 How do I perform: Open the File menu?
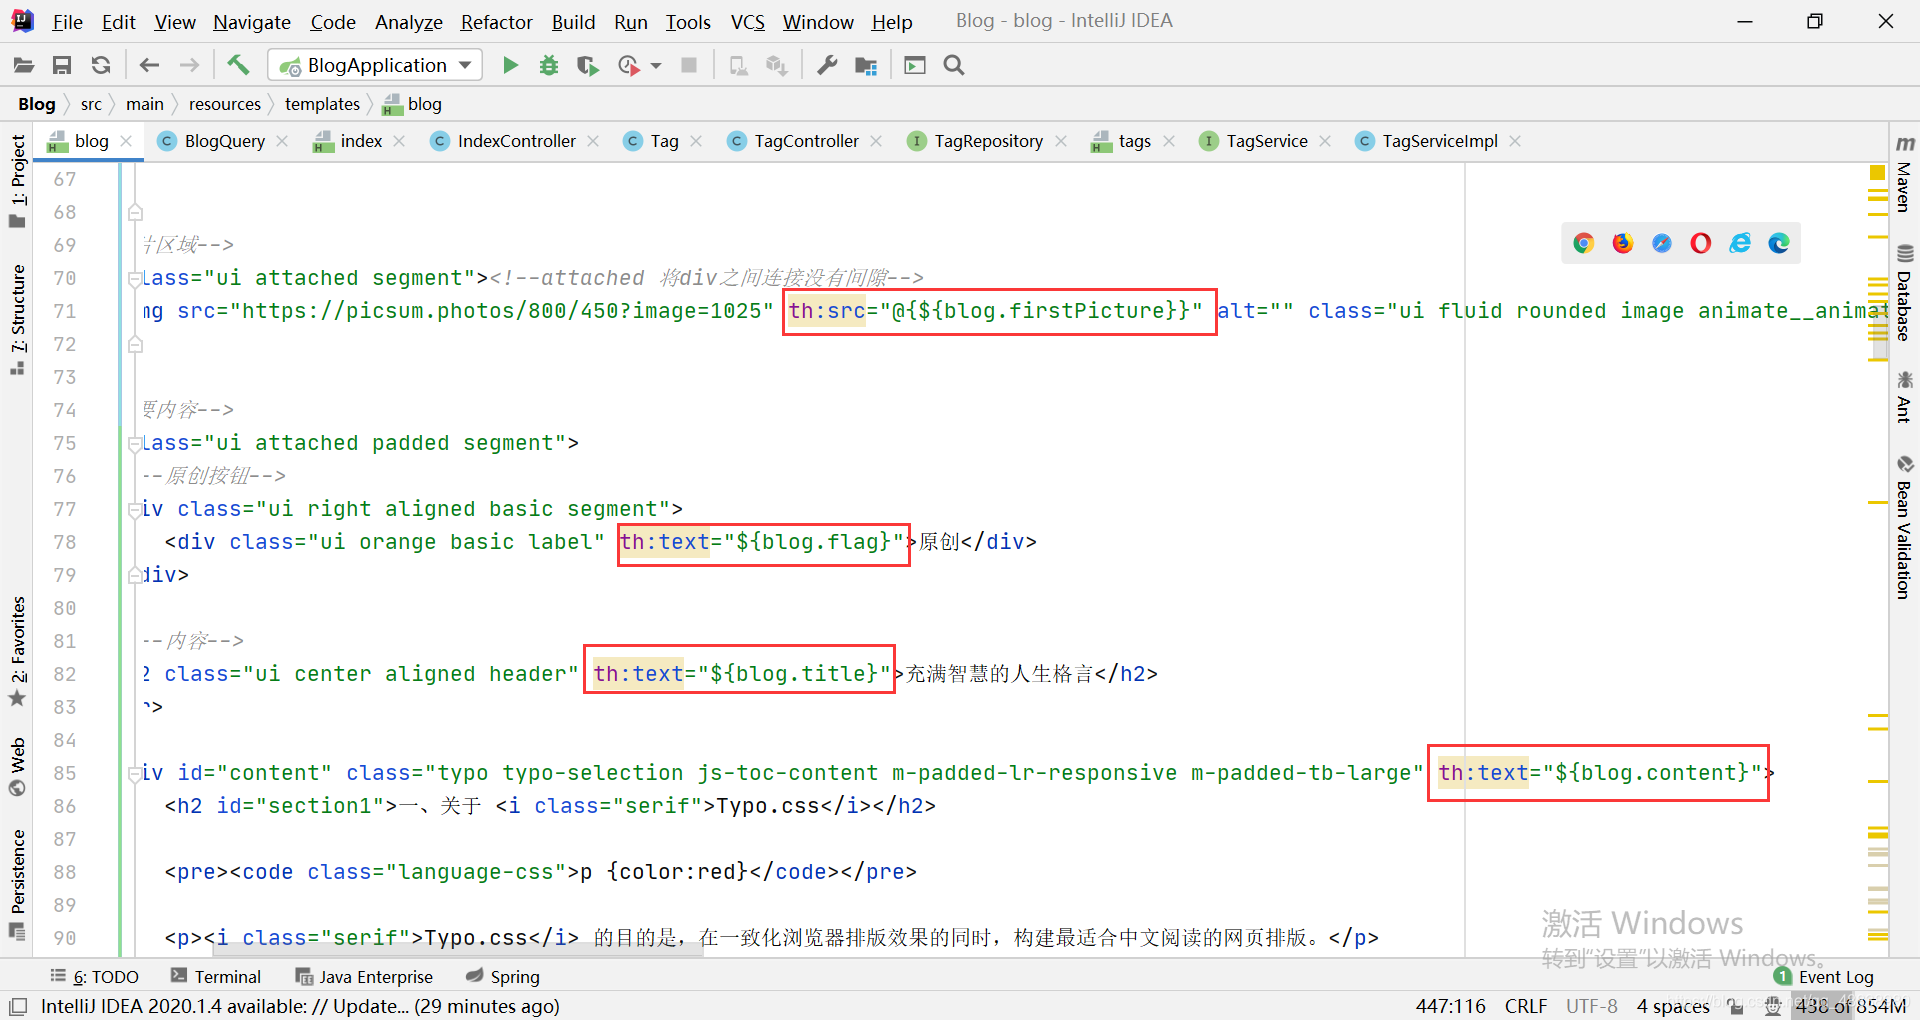tap(67, 22)
